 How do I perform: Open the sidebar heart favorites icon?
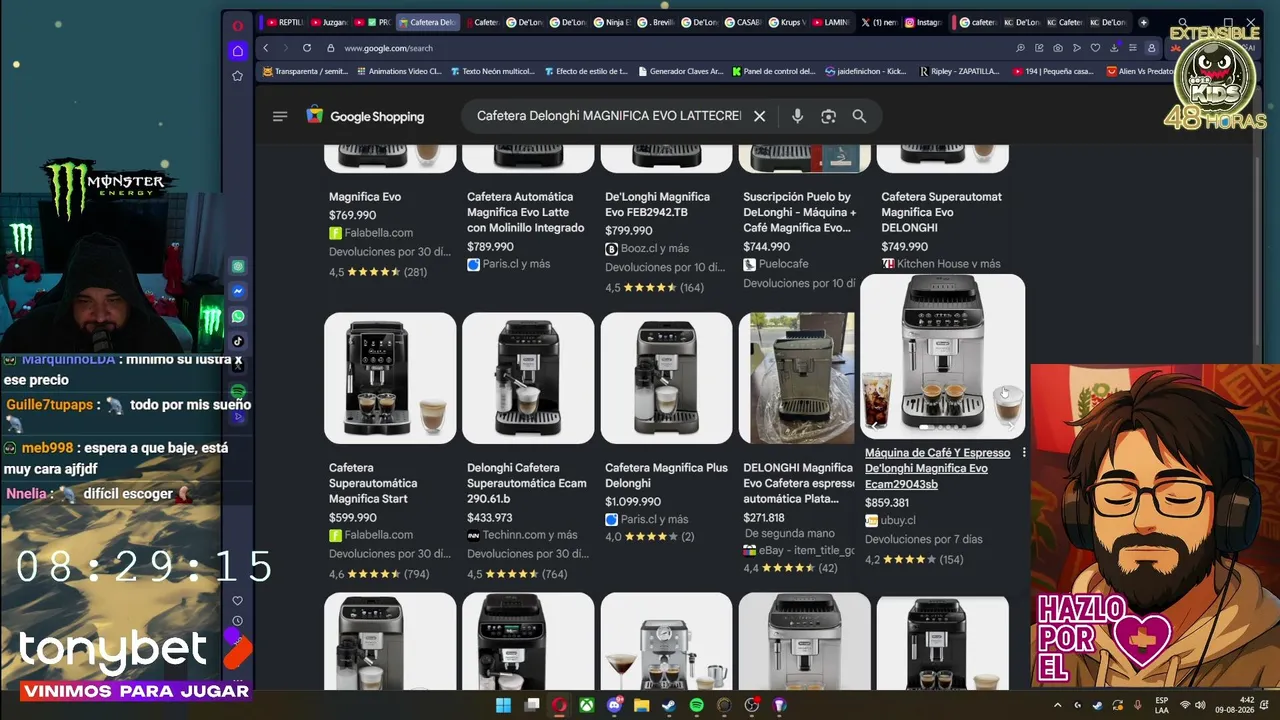point(237,601)
